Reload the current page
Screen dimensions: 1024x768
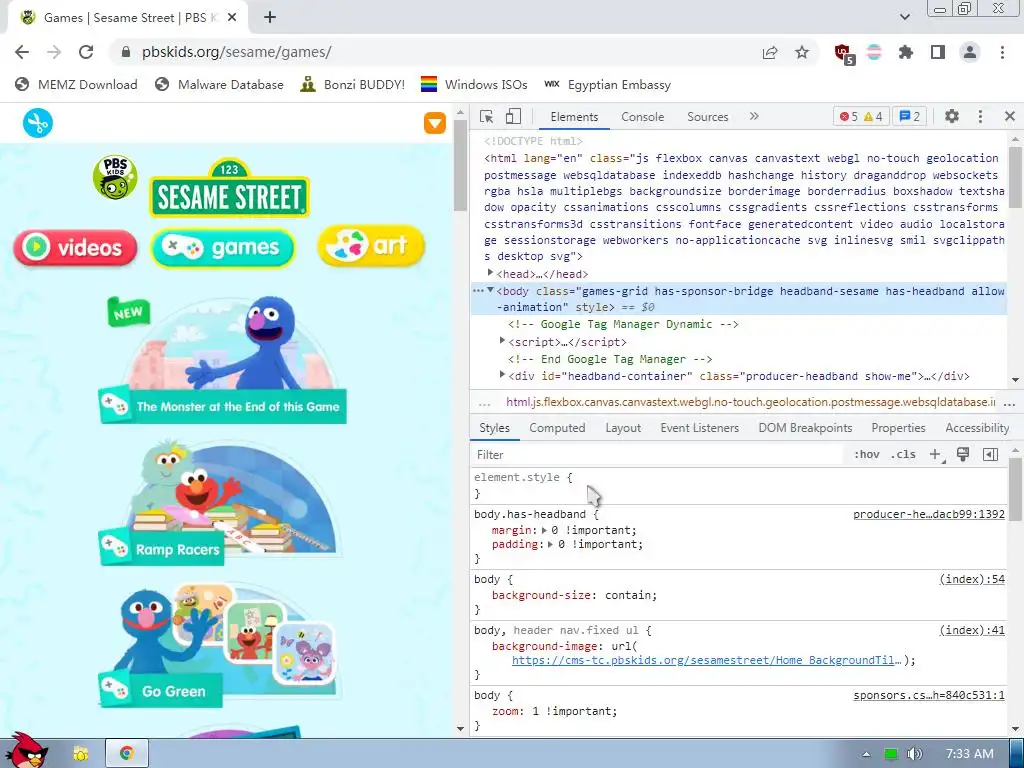tap(86, 52)
